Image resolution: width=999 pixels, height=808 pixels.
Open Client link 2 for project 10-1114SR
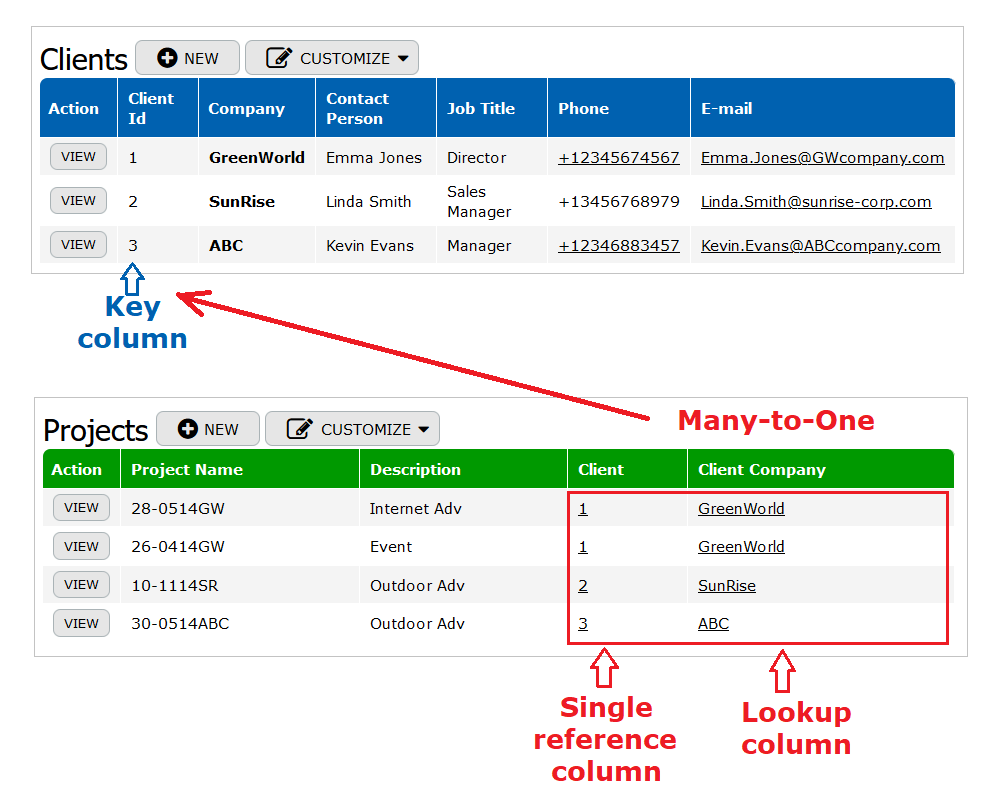583,586
